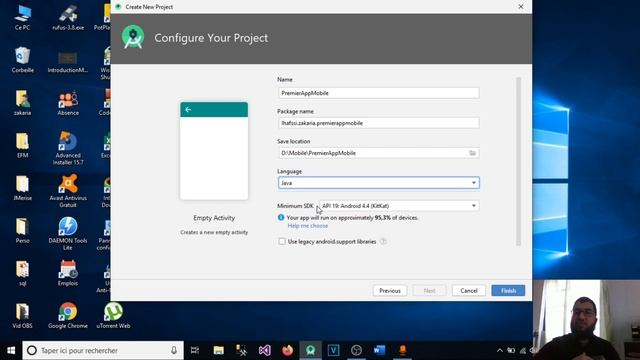Open Ce PC desktop icon

click(x=22, y=18)
